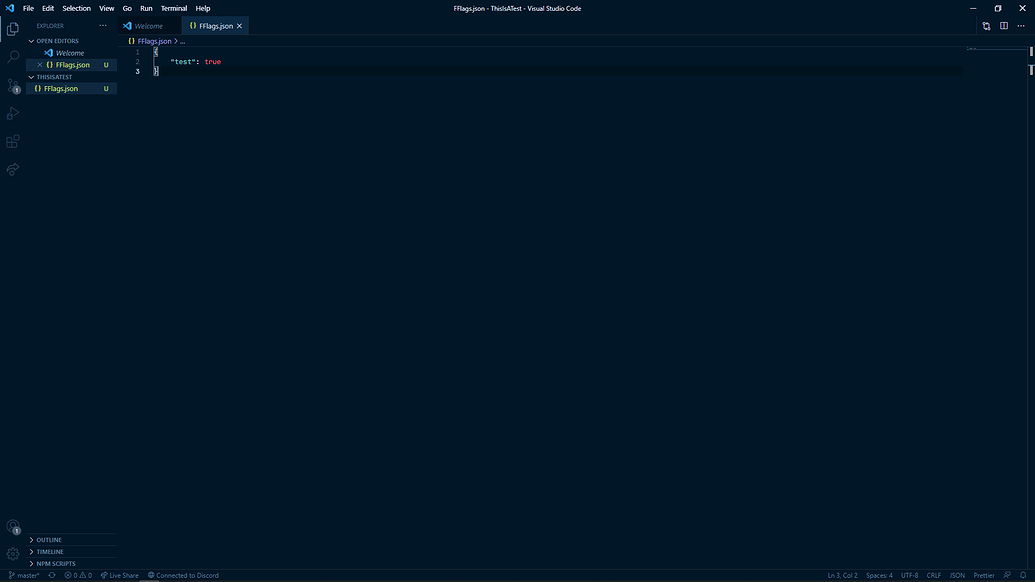Click line number 1 in the gutter

[x=137, y=52]
